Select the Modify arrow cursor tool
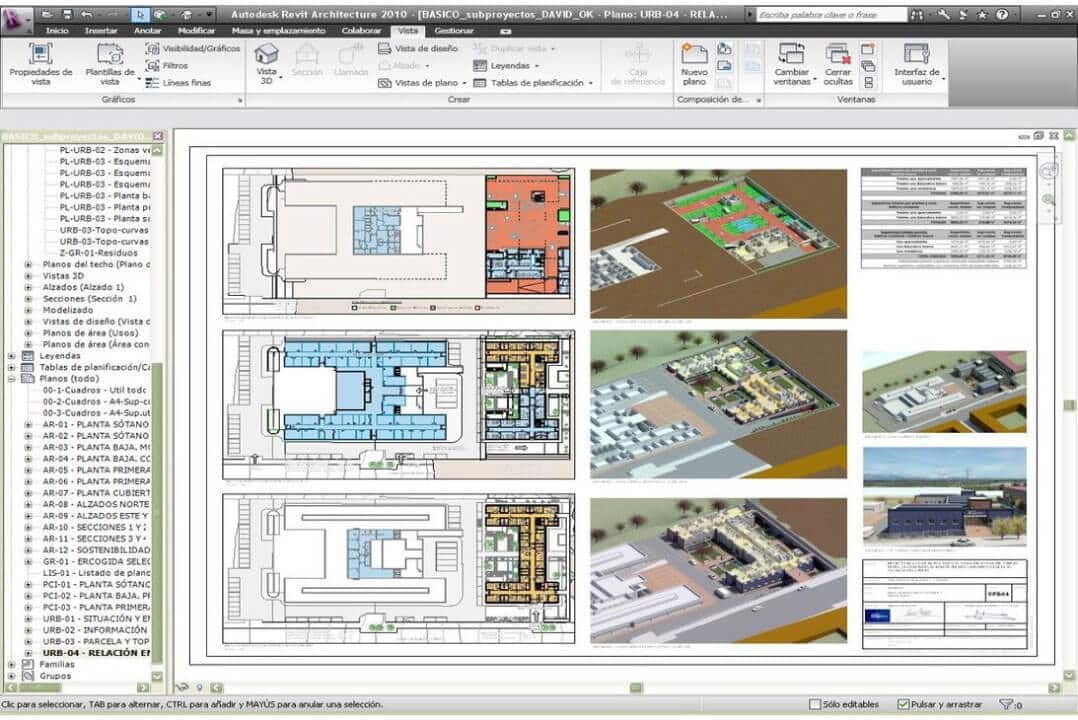1078x720 pixels. 140,14
